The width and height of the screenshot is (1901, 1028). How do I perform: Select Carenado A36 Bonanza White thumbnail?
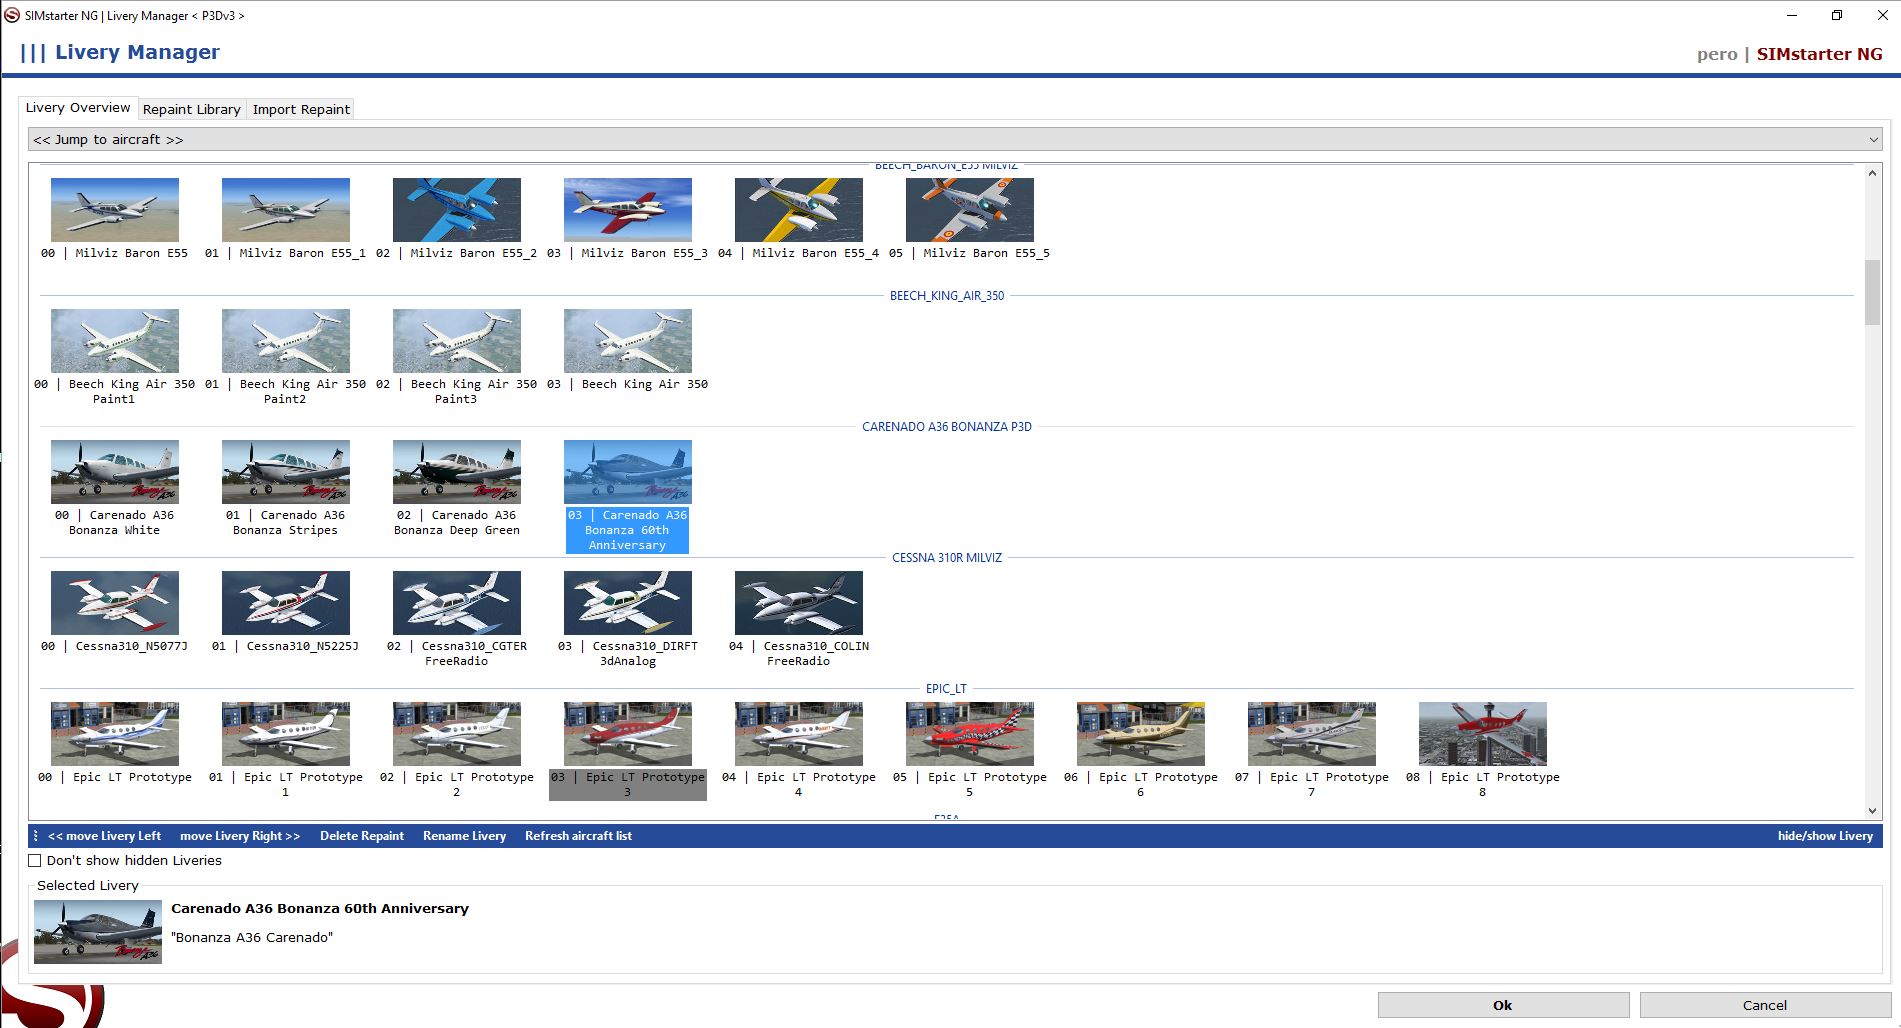pos(115,472)
